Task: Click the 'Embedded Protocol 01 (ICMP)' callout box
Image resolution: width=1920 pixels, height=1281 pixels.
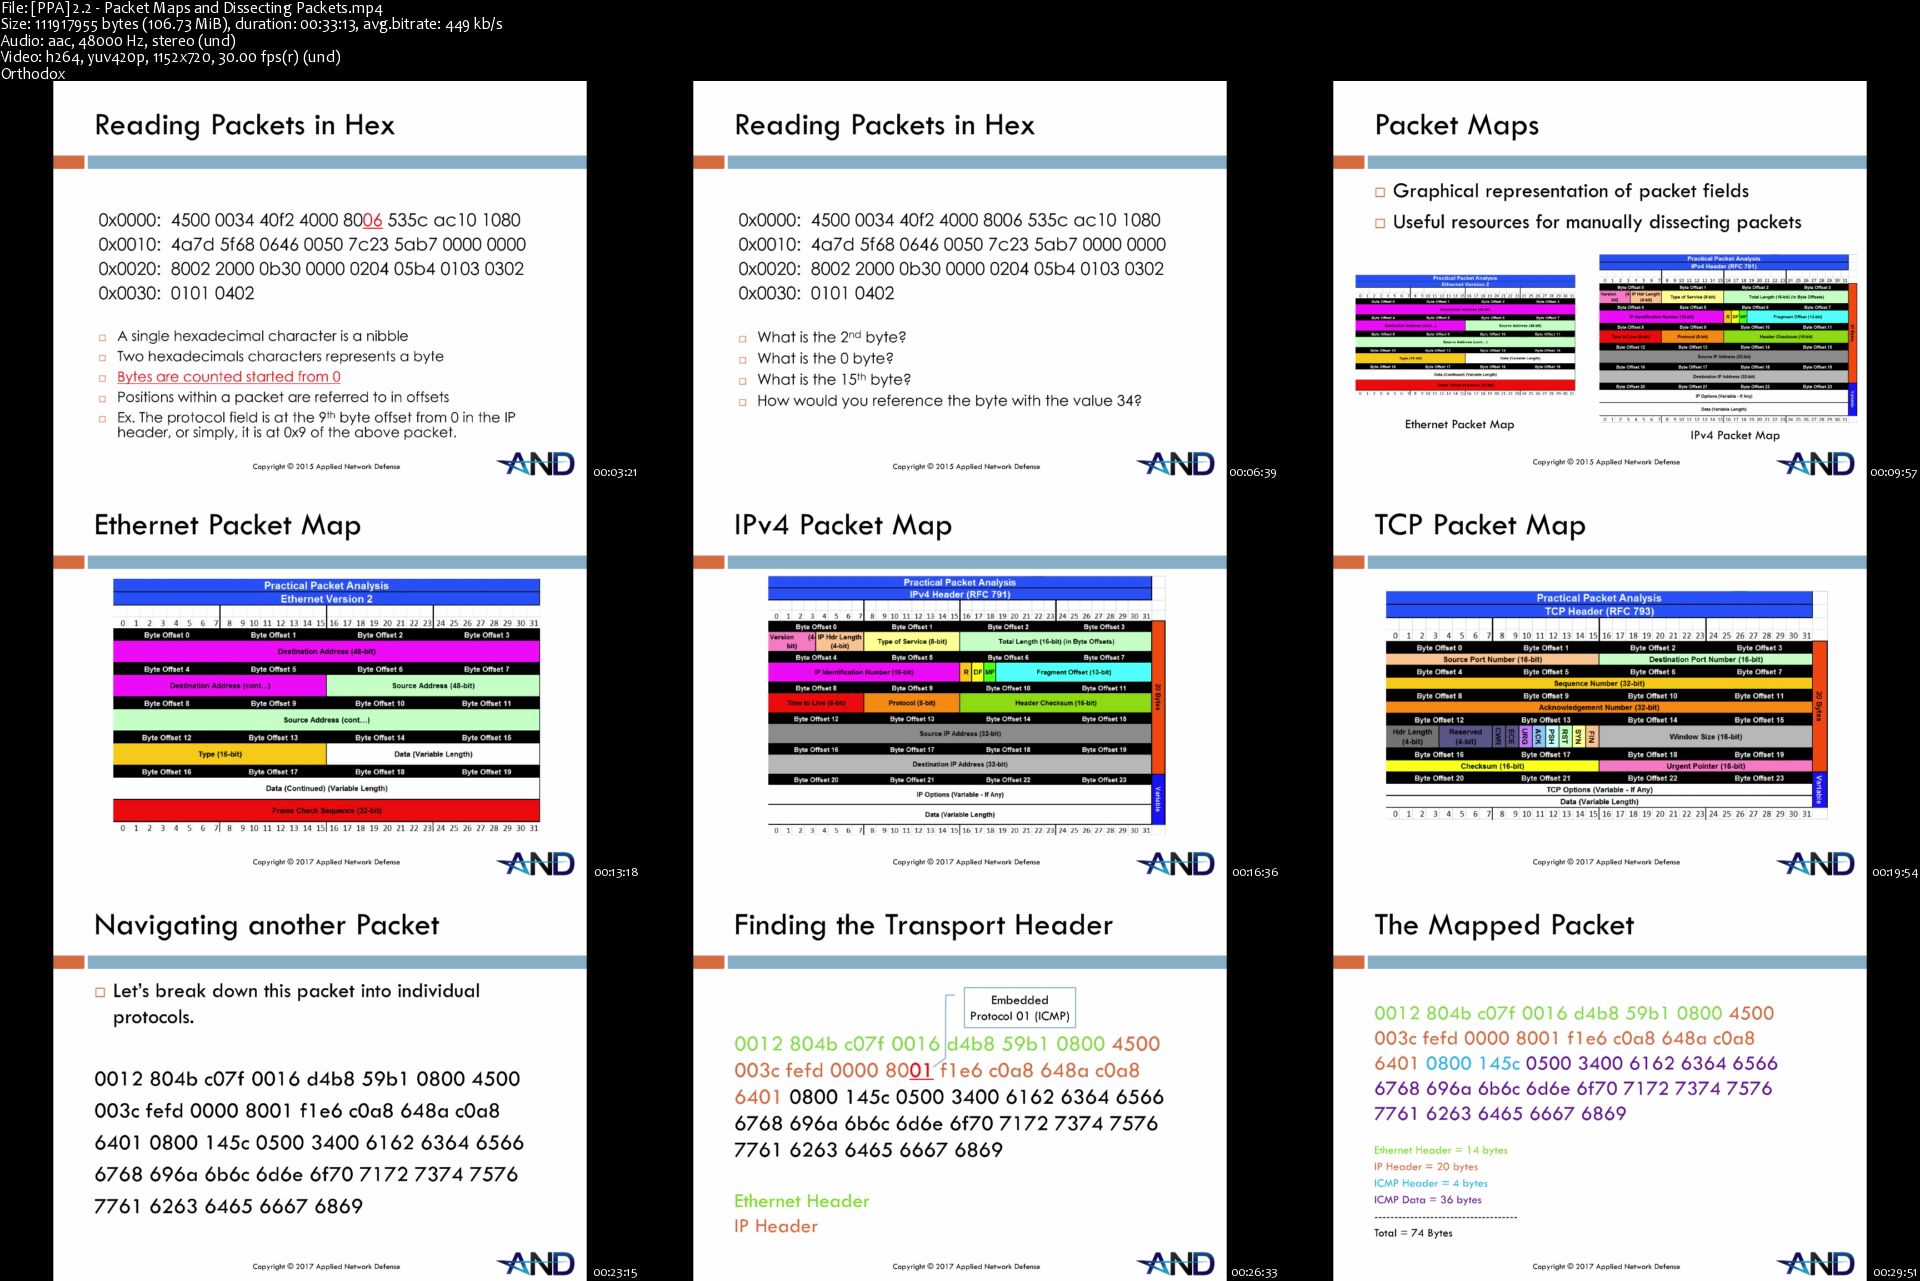Action: coord(1020,1008)
